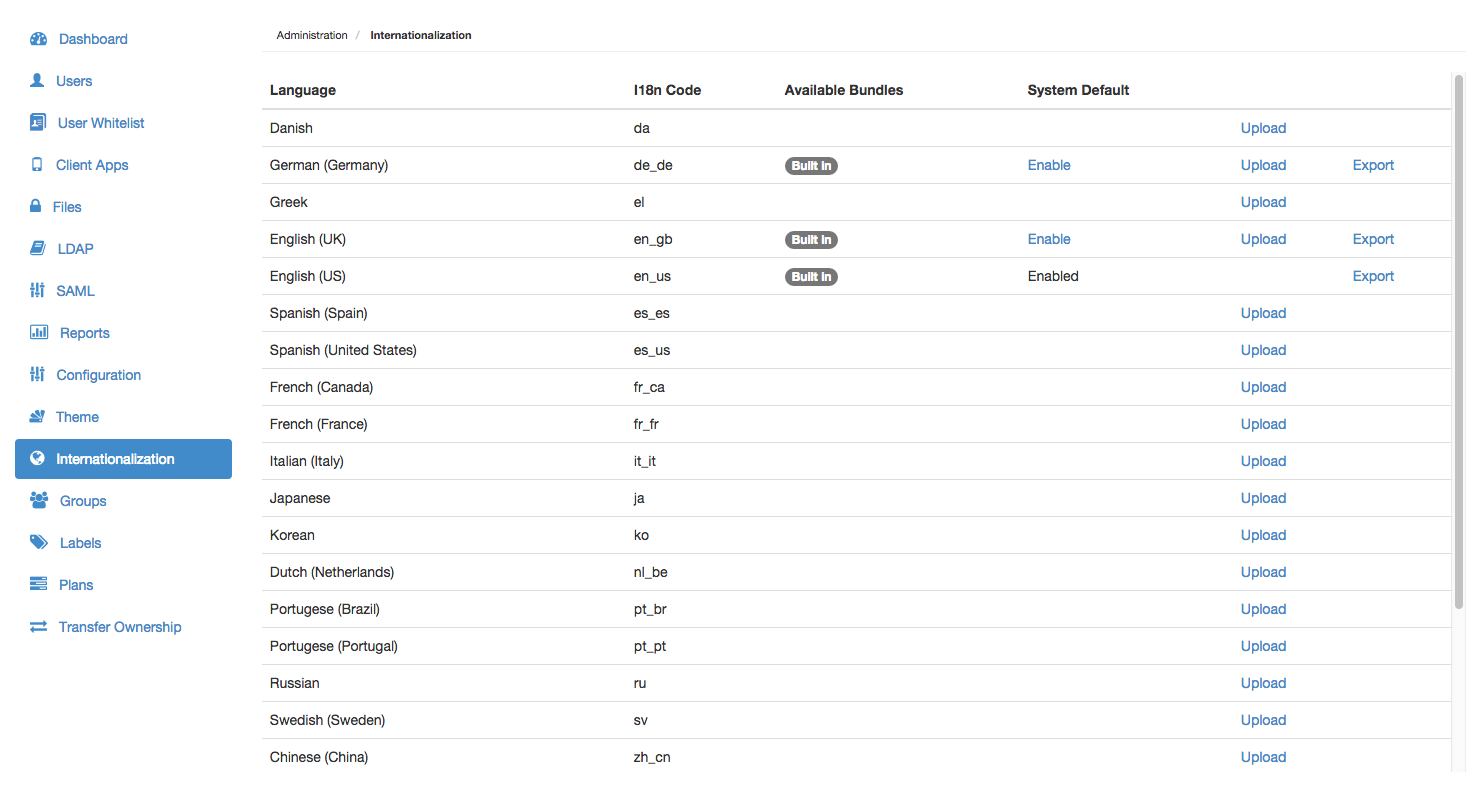Click the Users person icon
The width and height of the screenshot is (1481, 796).
(x=38, y=81)
